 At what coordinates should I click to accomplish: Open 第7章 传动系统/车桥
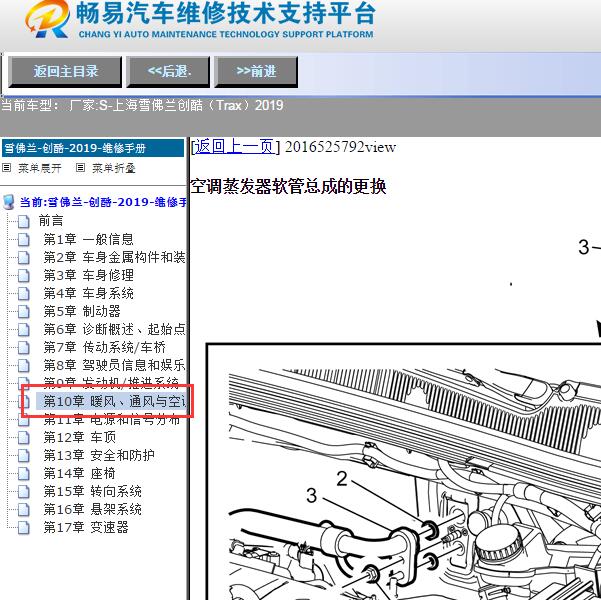(105, 347)
